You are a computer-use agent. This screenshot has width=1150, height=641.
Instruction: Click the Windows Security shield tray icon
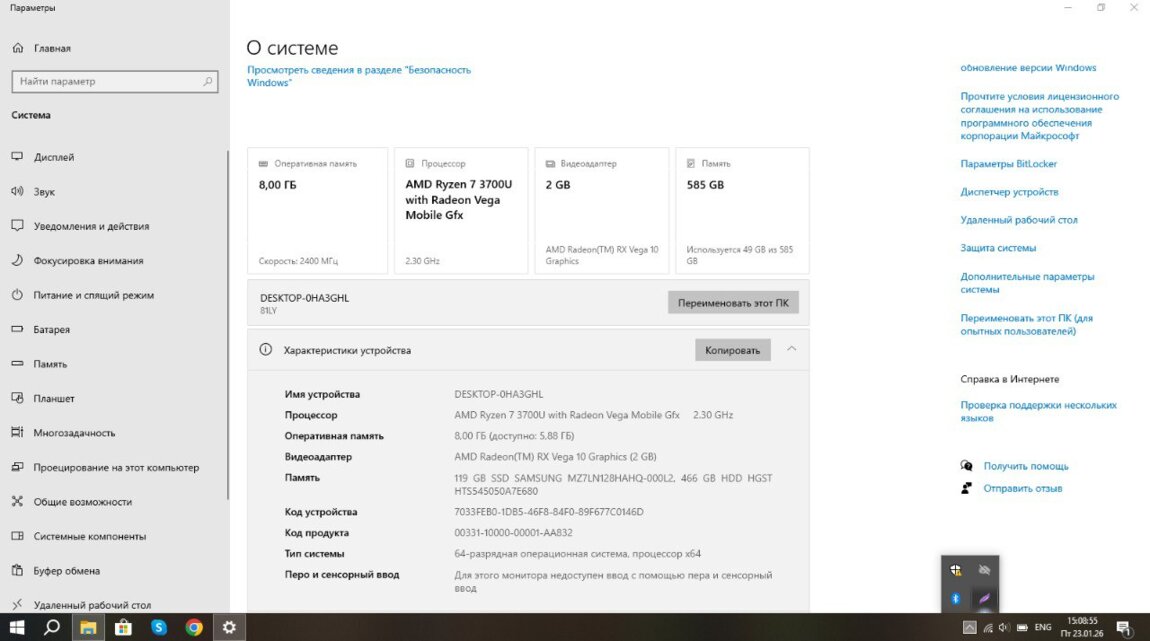coord(956,570)
